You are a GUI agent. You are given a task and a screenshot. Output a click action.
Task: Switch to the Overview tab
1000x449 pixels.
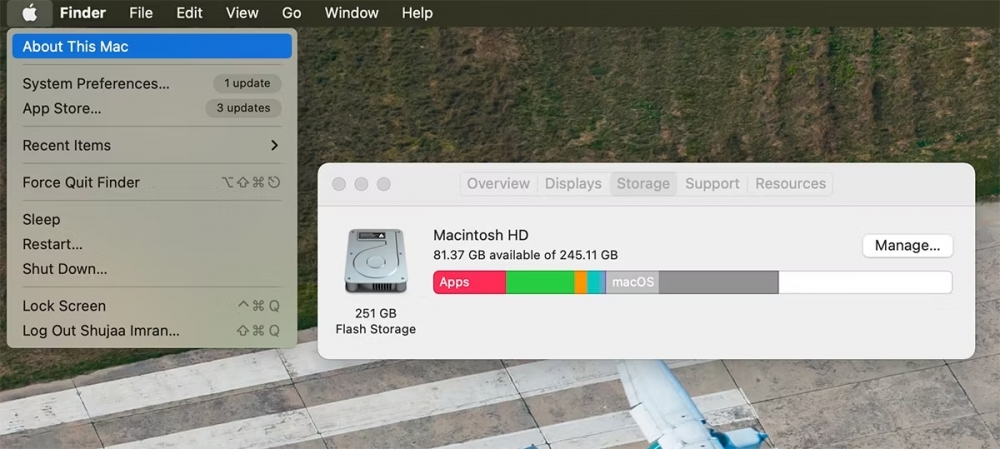(x=498, y=184)
